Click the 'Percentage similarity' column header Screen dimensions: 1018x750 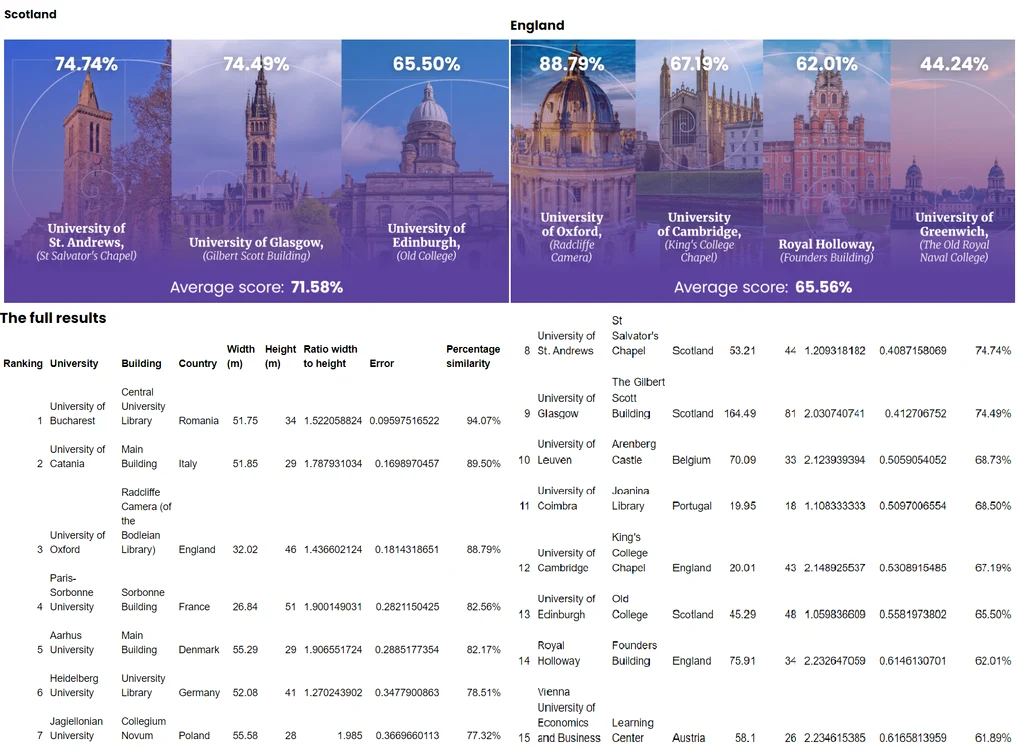473,356
